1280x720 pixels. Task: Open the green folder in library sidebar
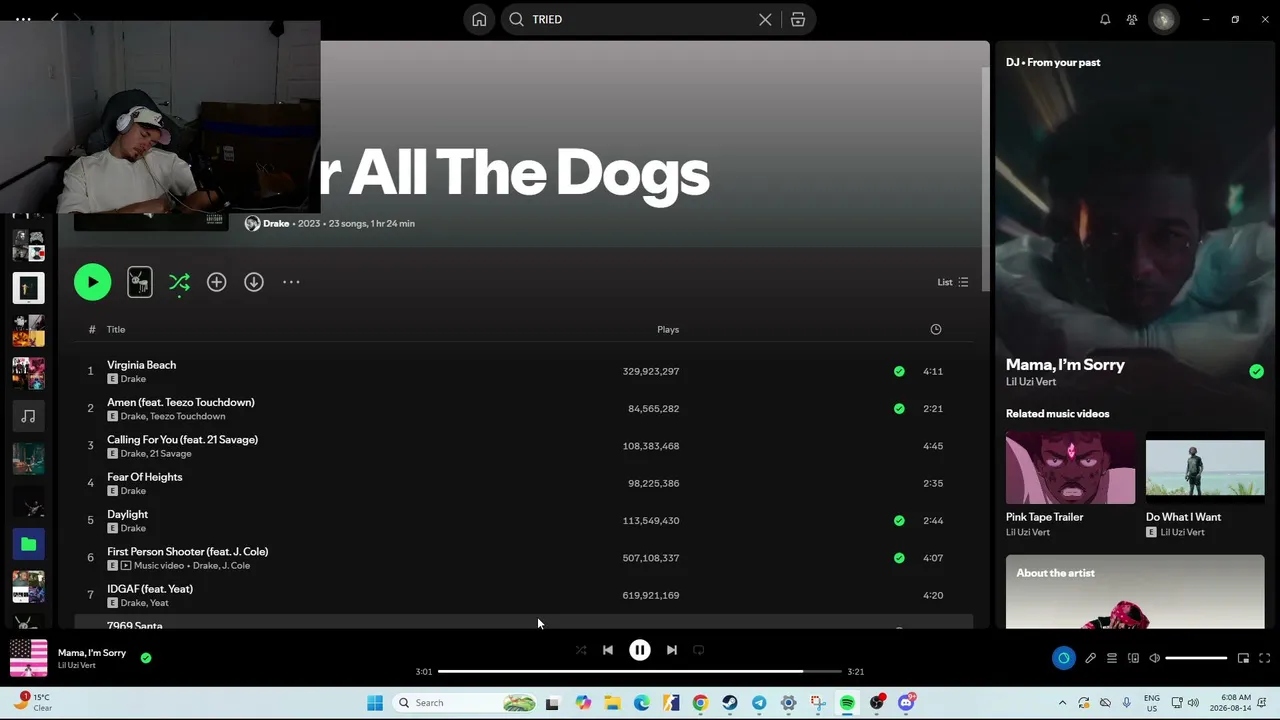point(28,544)
